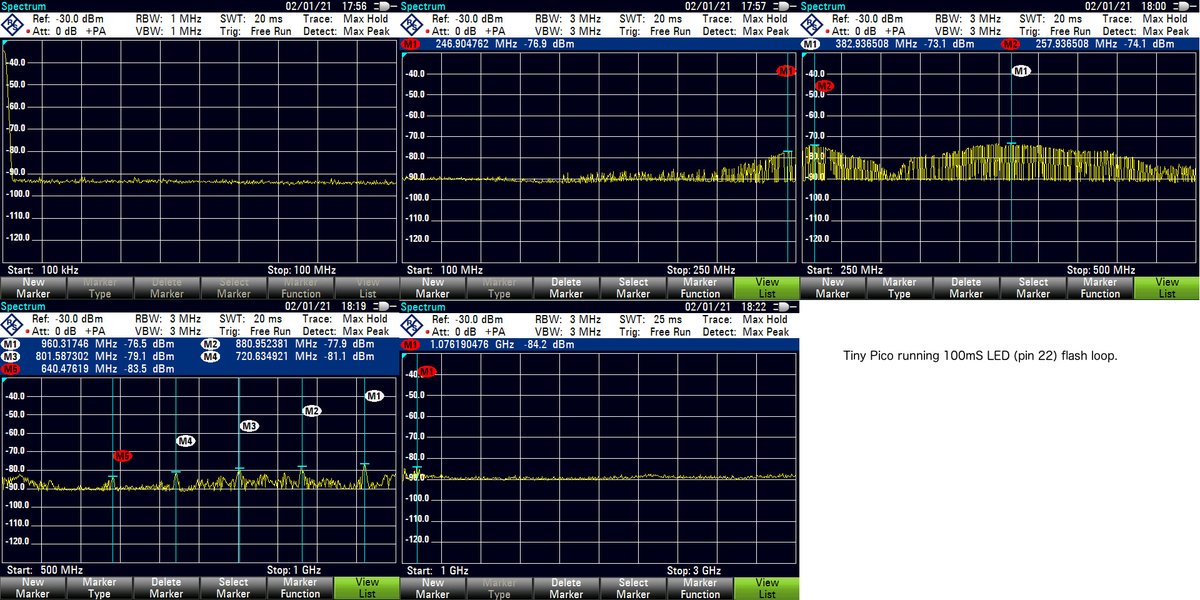Select the red M2 badge beside 257.936508 MHz
Screen dimensions: 1200x600
coord(1011,45)
